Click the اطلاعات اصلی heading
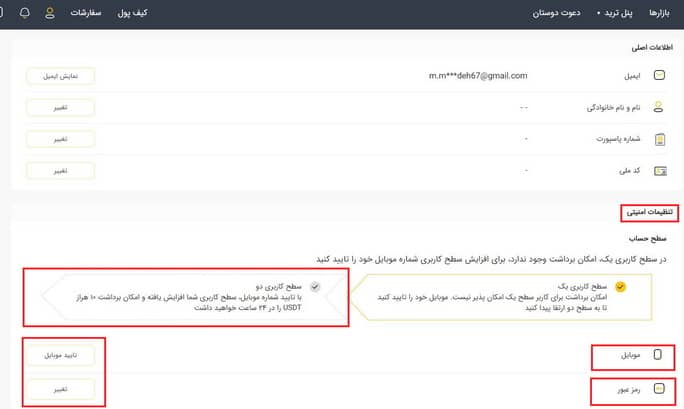The width and height of the screenshot is (684, 409). 652,48
